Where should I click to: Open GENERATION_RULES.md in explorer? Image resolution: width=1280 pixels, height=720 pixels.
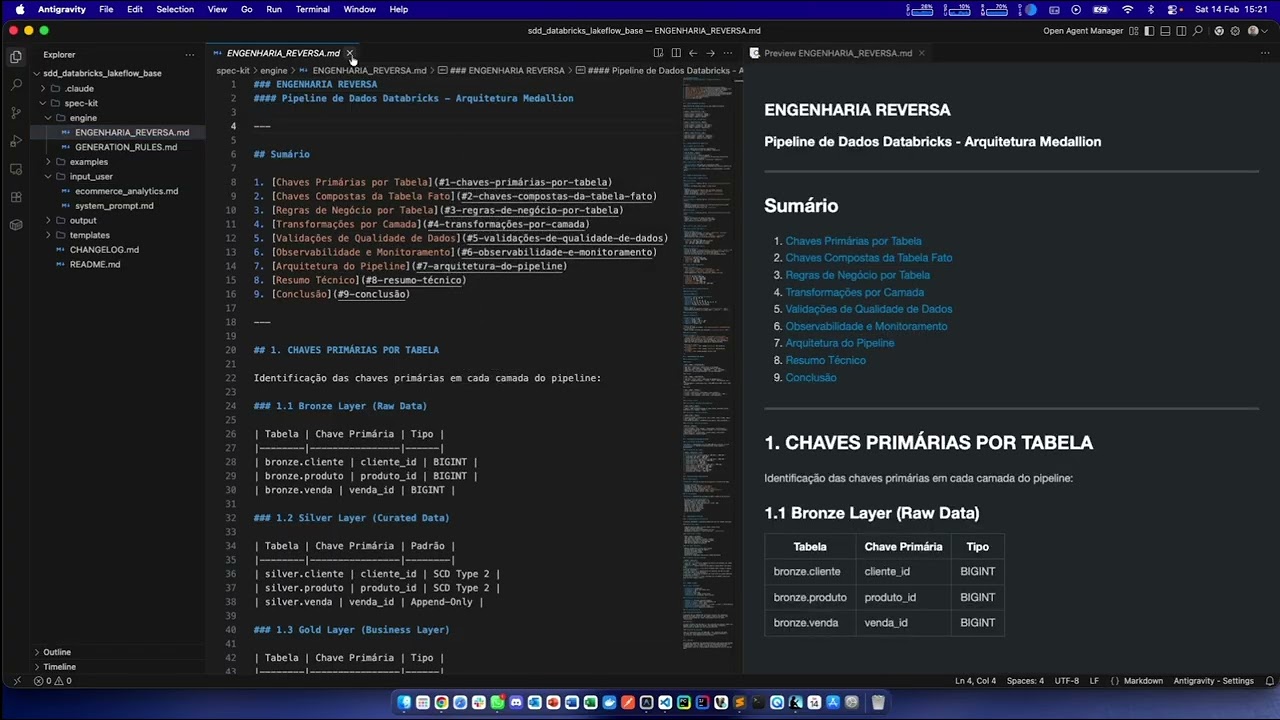coord(126,147)
